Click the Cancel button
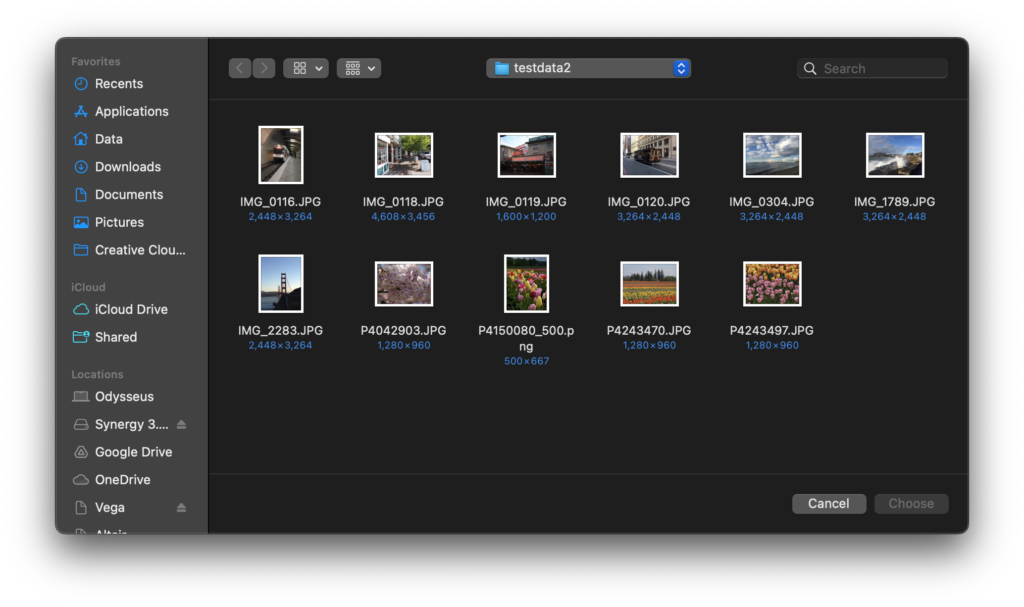This screenshot has height=607, width=1024. [828, 504]
